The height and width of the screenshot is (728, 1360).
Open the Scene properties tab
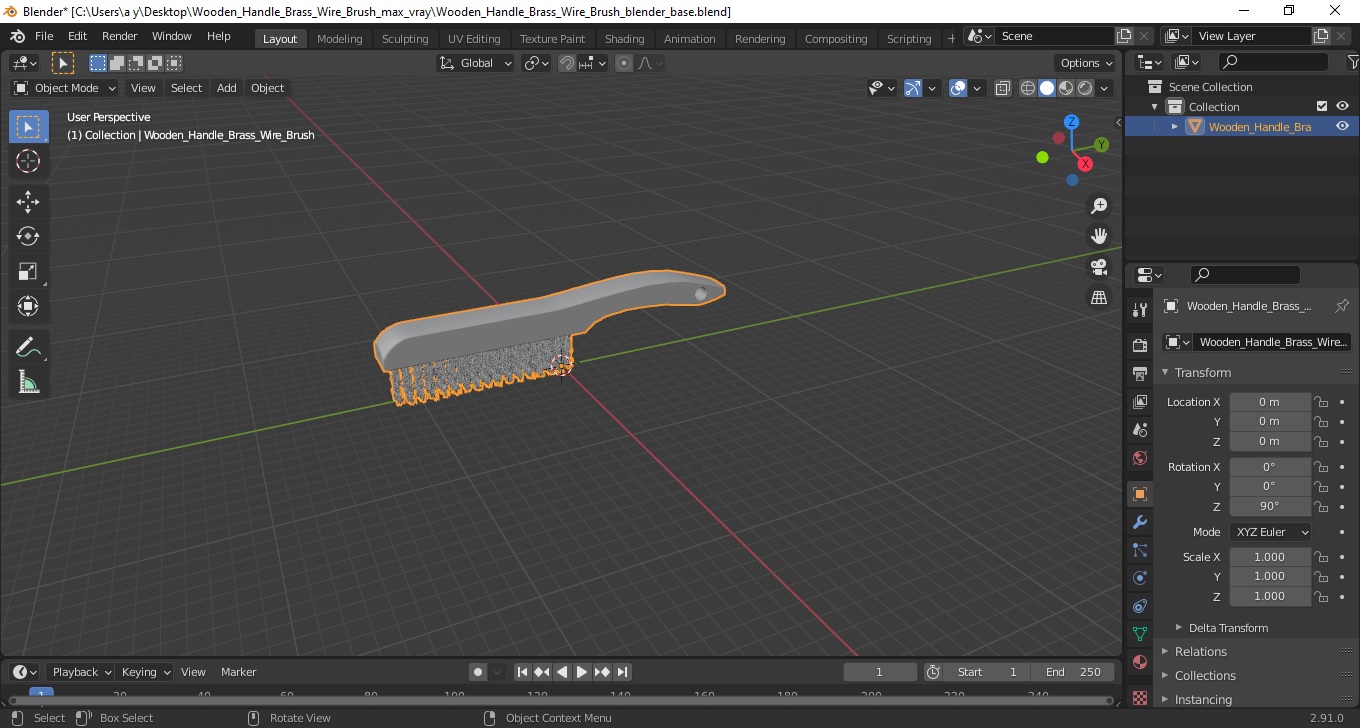coord(1140,430)
